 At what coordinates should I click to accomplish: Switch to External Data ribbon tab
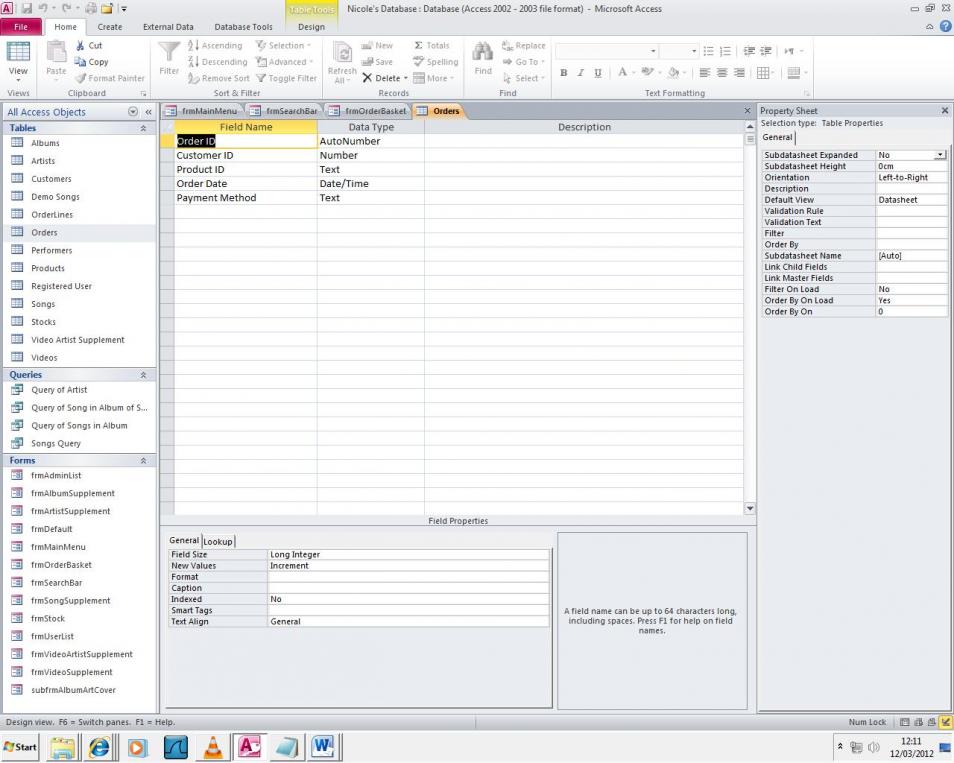tap(168, 27)
